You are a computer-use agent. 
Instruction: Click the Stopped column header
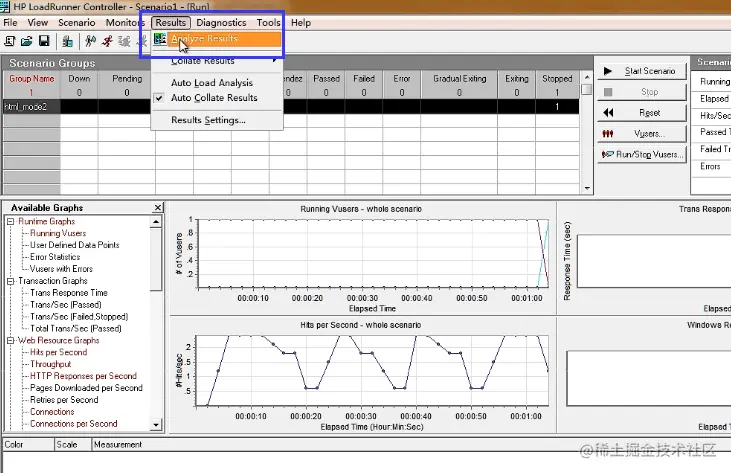[557, 79]
